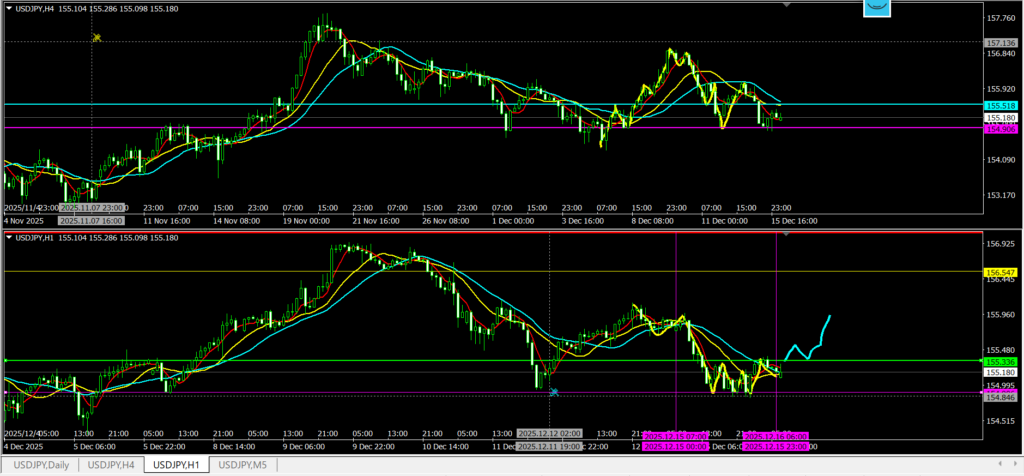Open the H4 chart dropdown triangle
The height and width of the screenshot is (476, 1024).
coord(10,9)
